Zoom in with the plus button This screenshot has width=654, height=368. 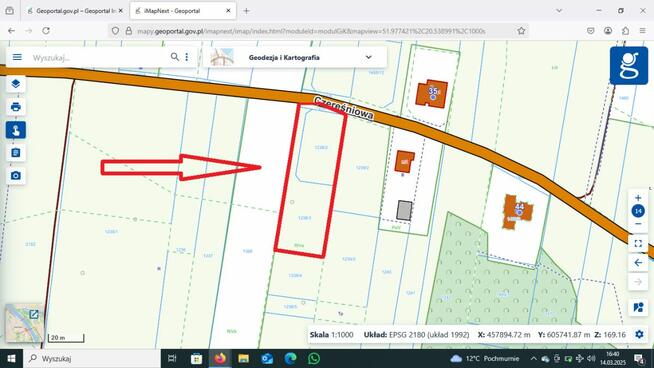638,198
